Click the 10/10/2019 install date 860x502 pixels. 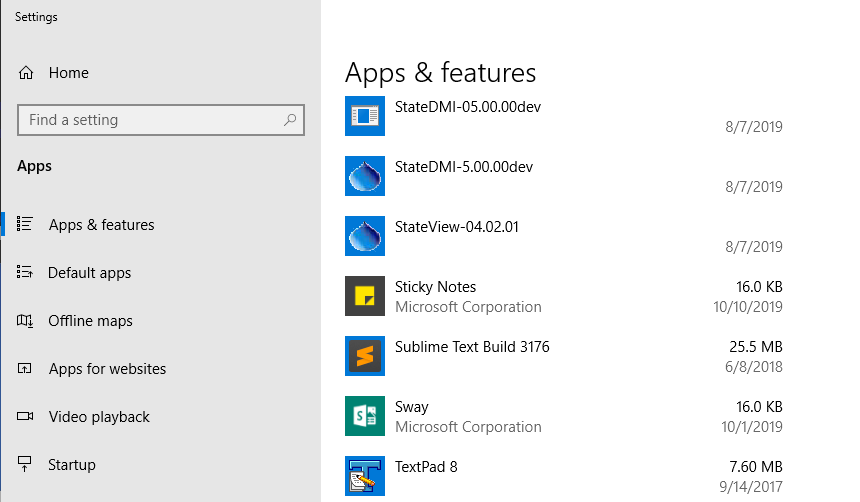(748, 307)
